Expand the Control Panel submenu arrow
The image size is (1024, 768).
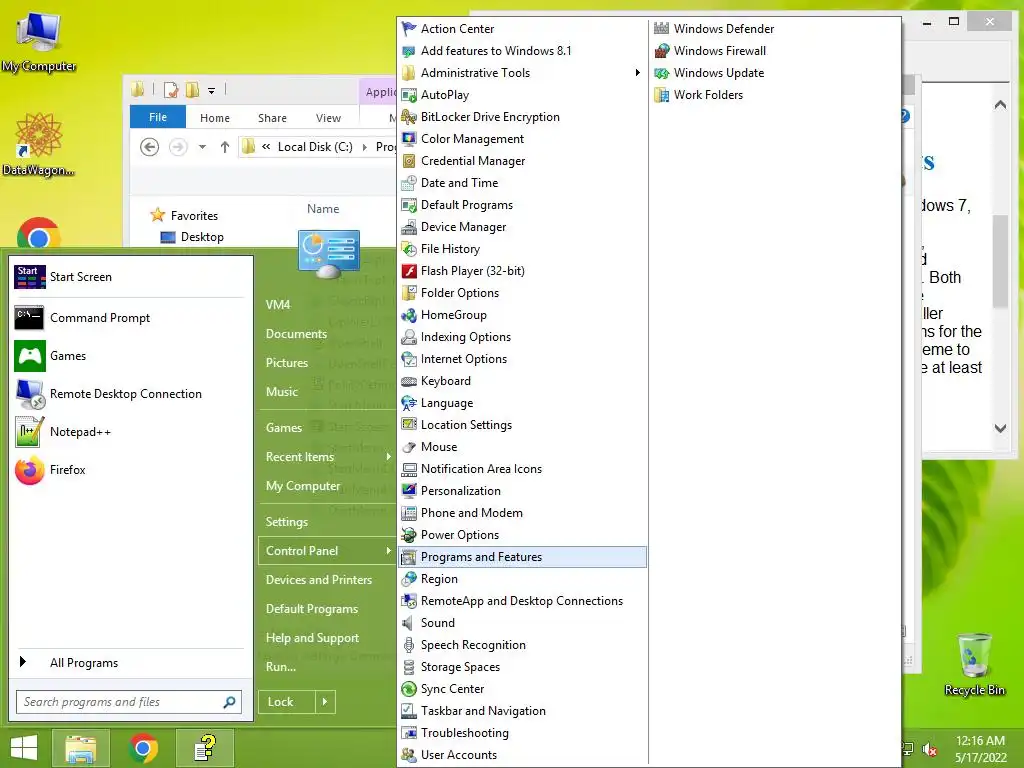pos(389,551)
